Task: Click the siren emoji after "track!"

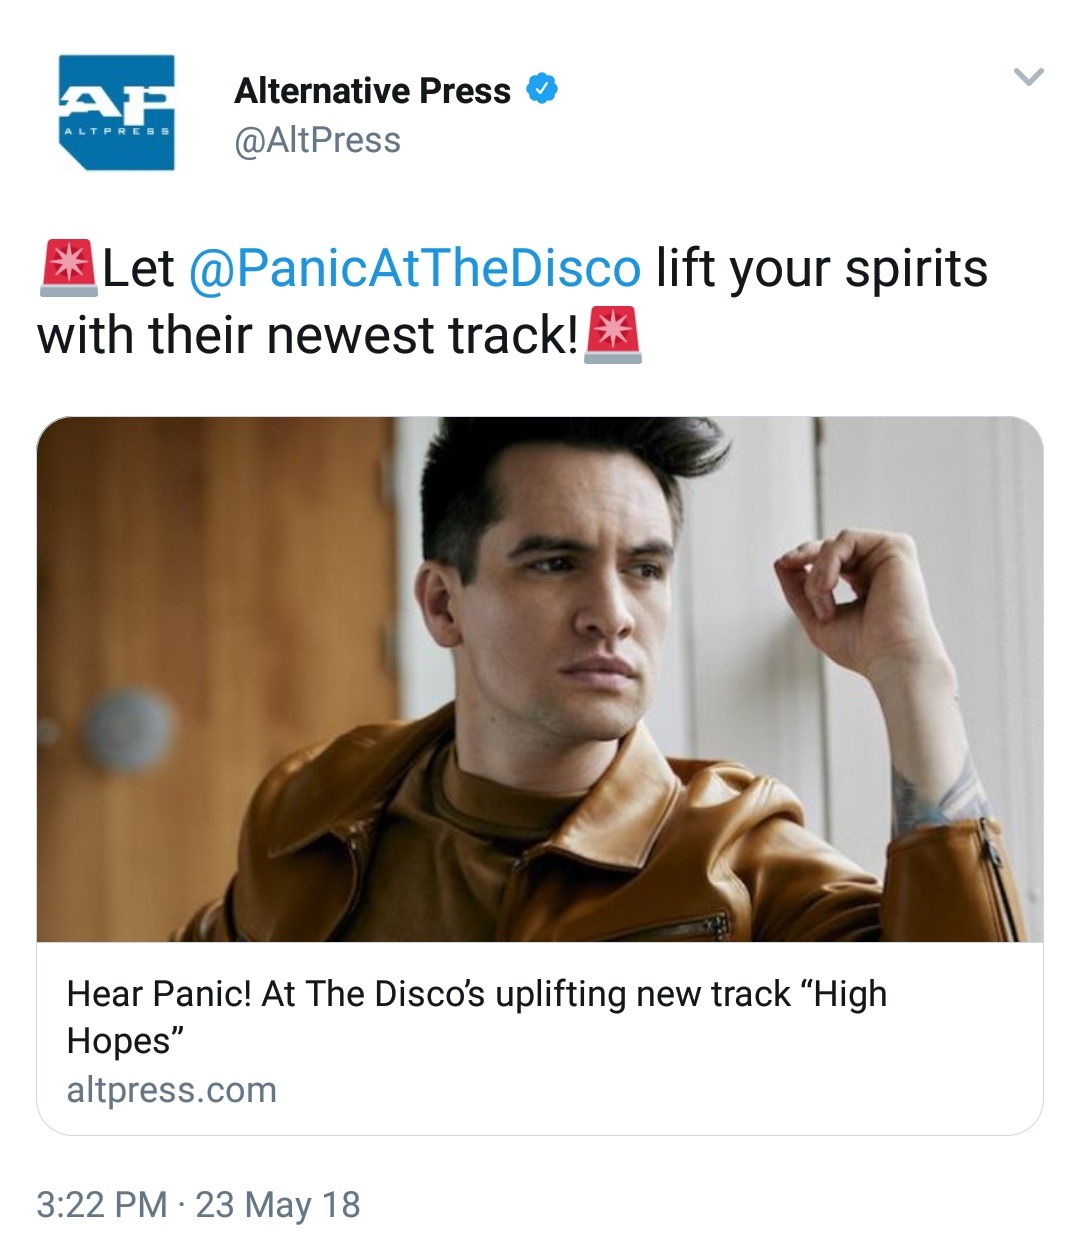Action: click(x=612, y=334)
